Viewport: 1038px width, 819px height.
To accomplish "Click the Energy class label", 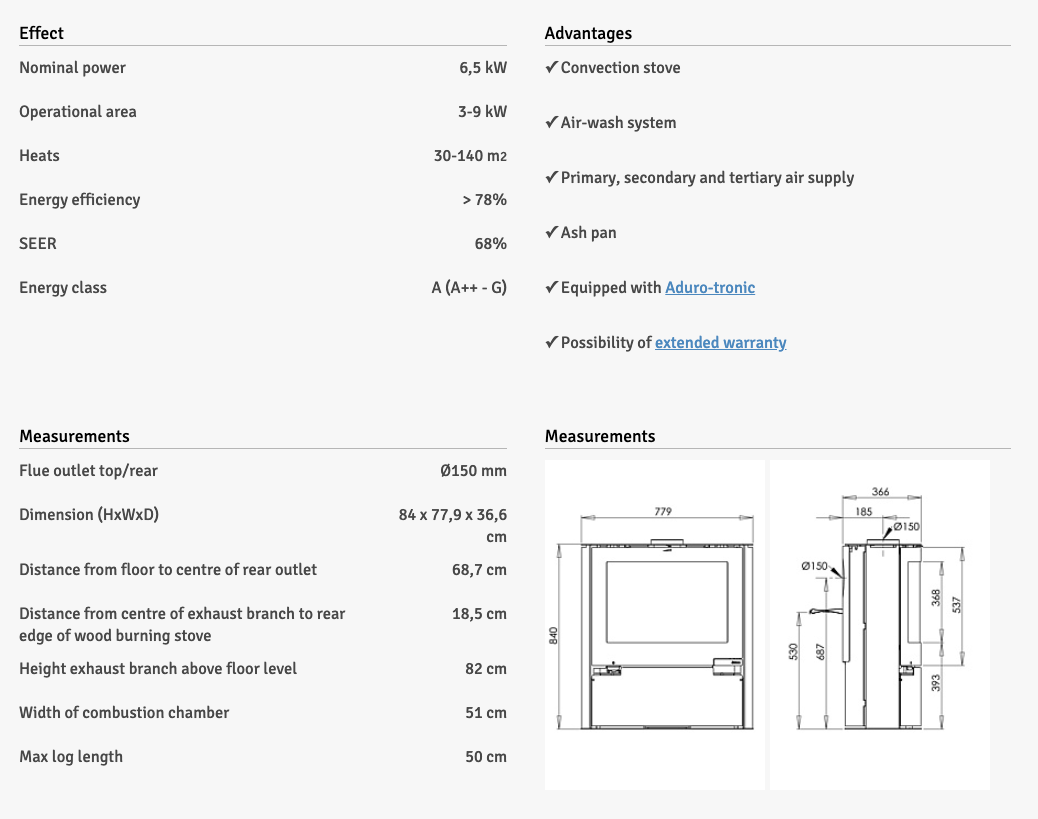I will [x=63, y=288].
